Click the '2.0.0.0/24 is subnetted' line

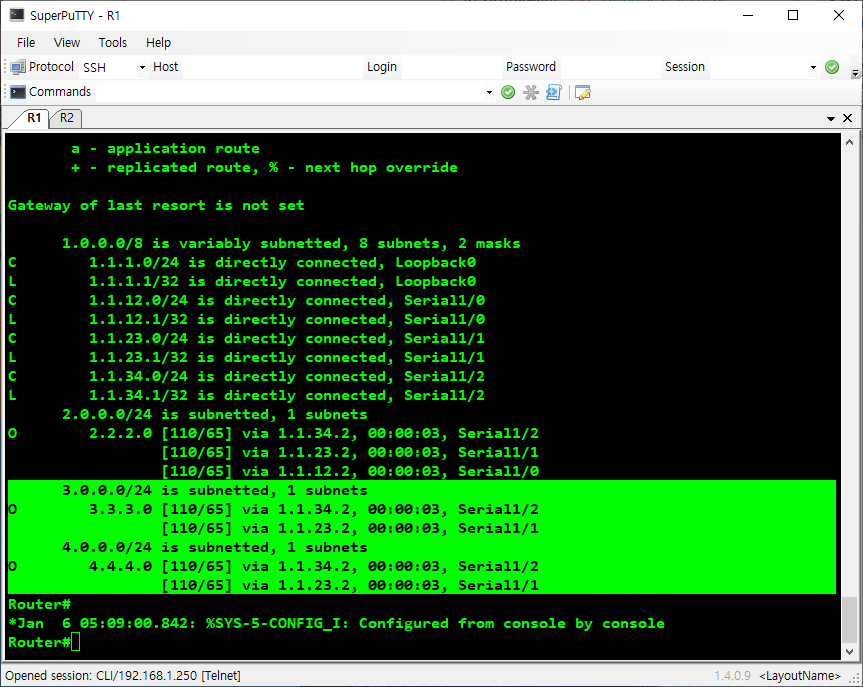click(x=214, y=415)
